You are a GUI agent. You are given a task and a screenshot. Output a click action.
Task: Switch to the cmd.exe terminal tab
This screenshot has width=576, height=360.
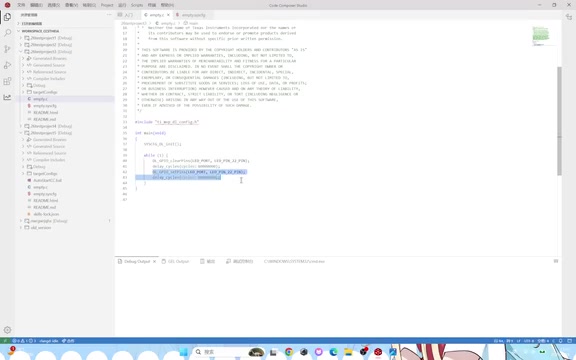294,262
